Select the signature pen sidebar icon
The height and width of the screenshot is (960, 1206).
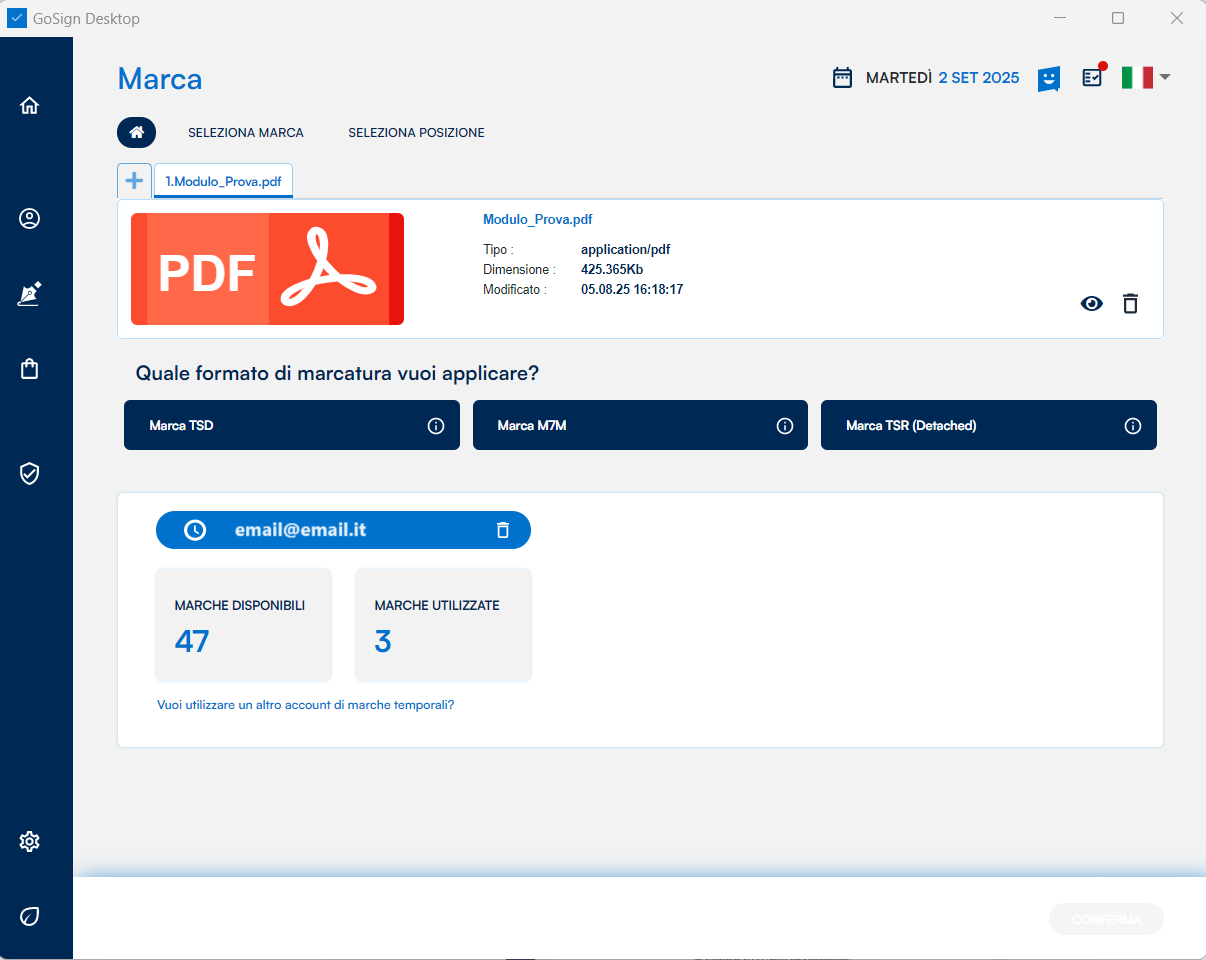29,294
